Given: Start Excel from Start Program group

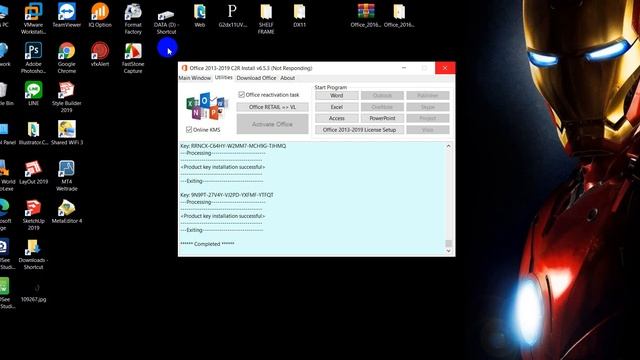Looking at the screenshot, I should (x=337, y=107).
